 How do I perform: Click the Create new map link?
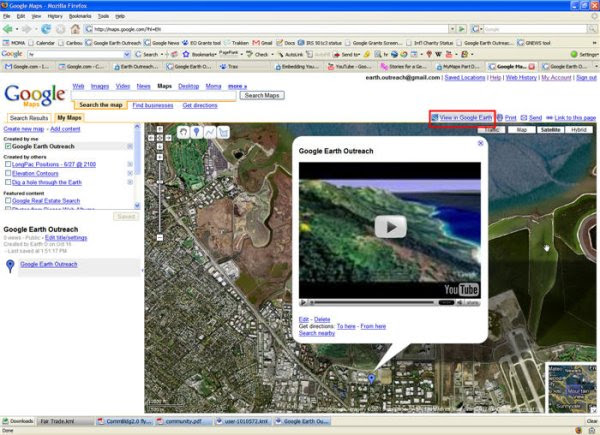(24, 129)
